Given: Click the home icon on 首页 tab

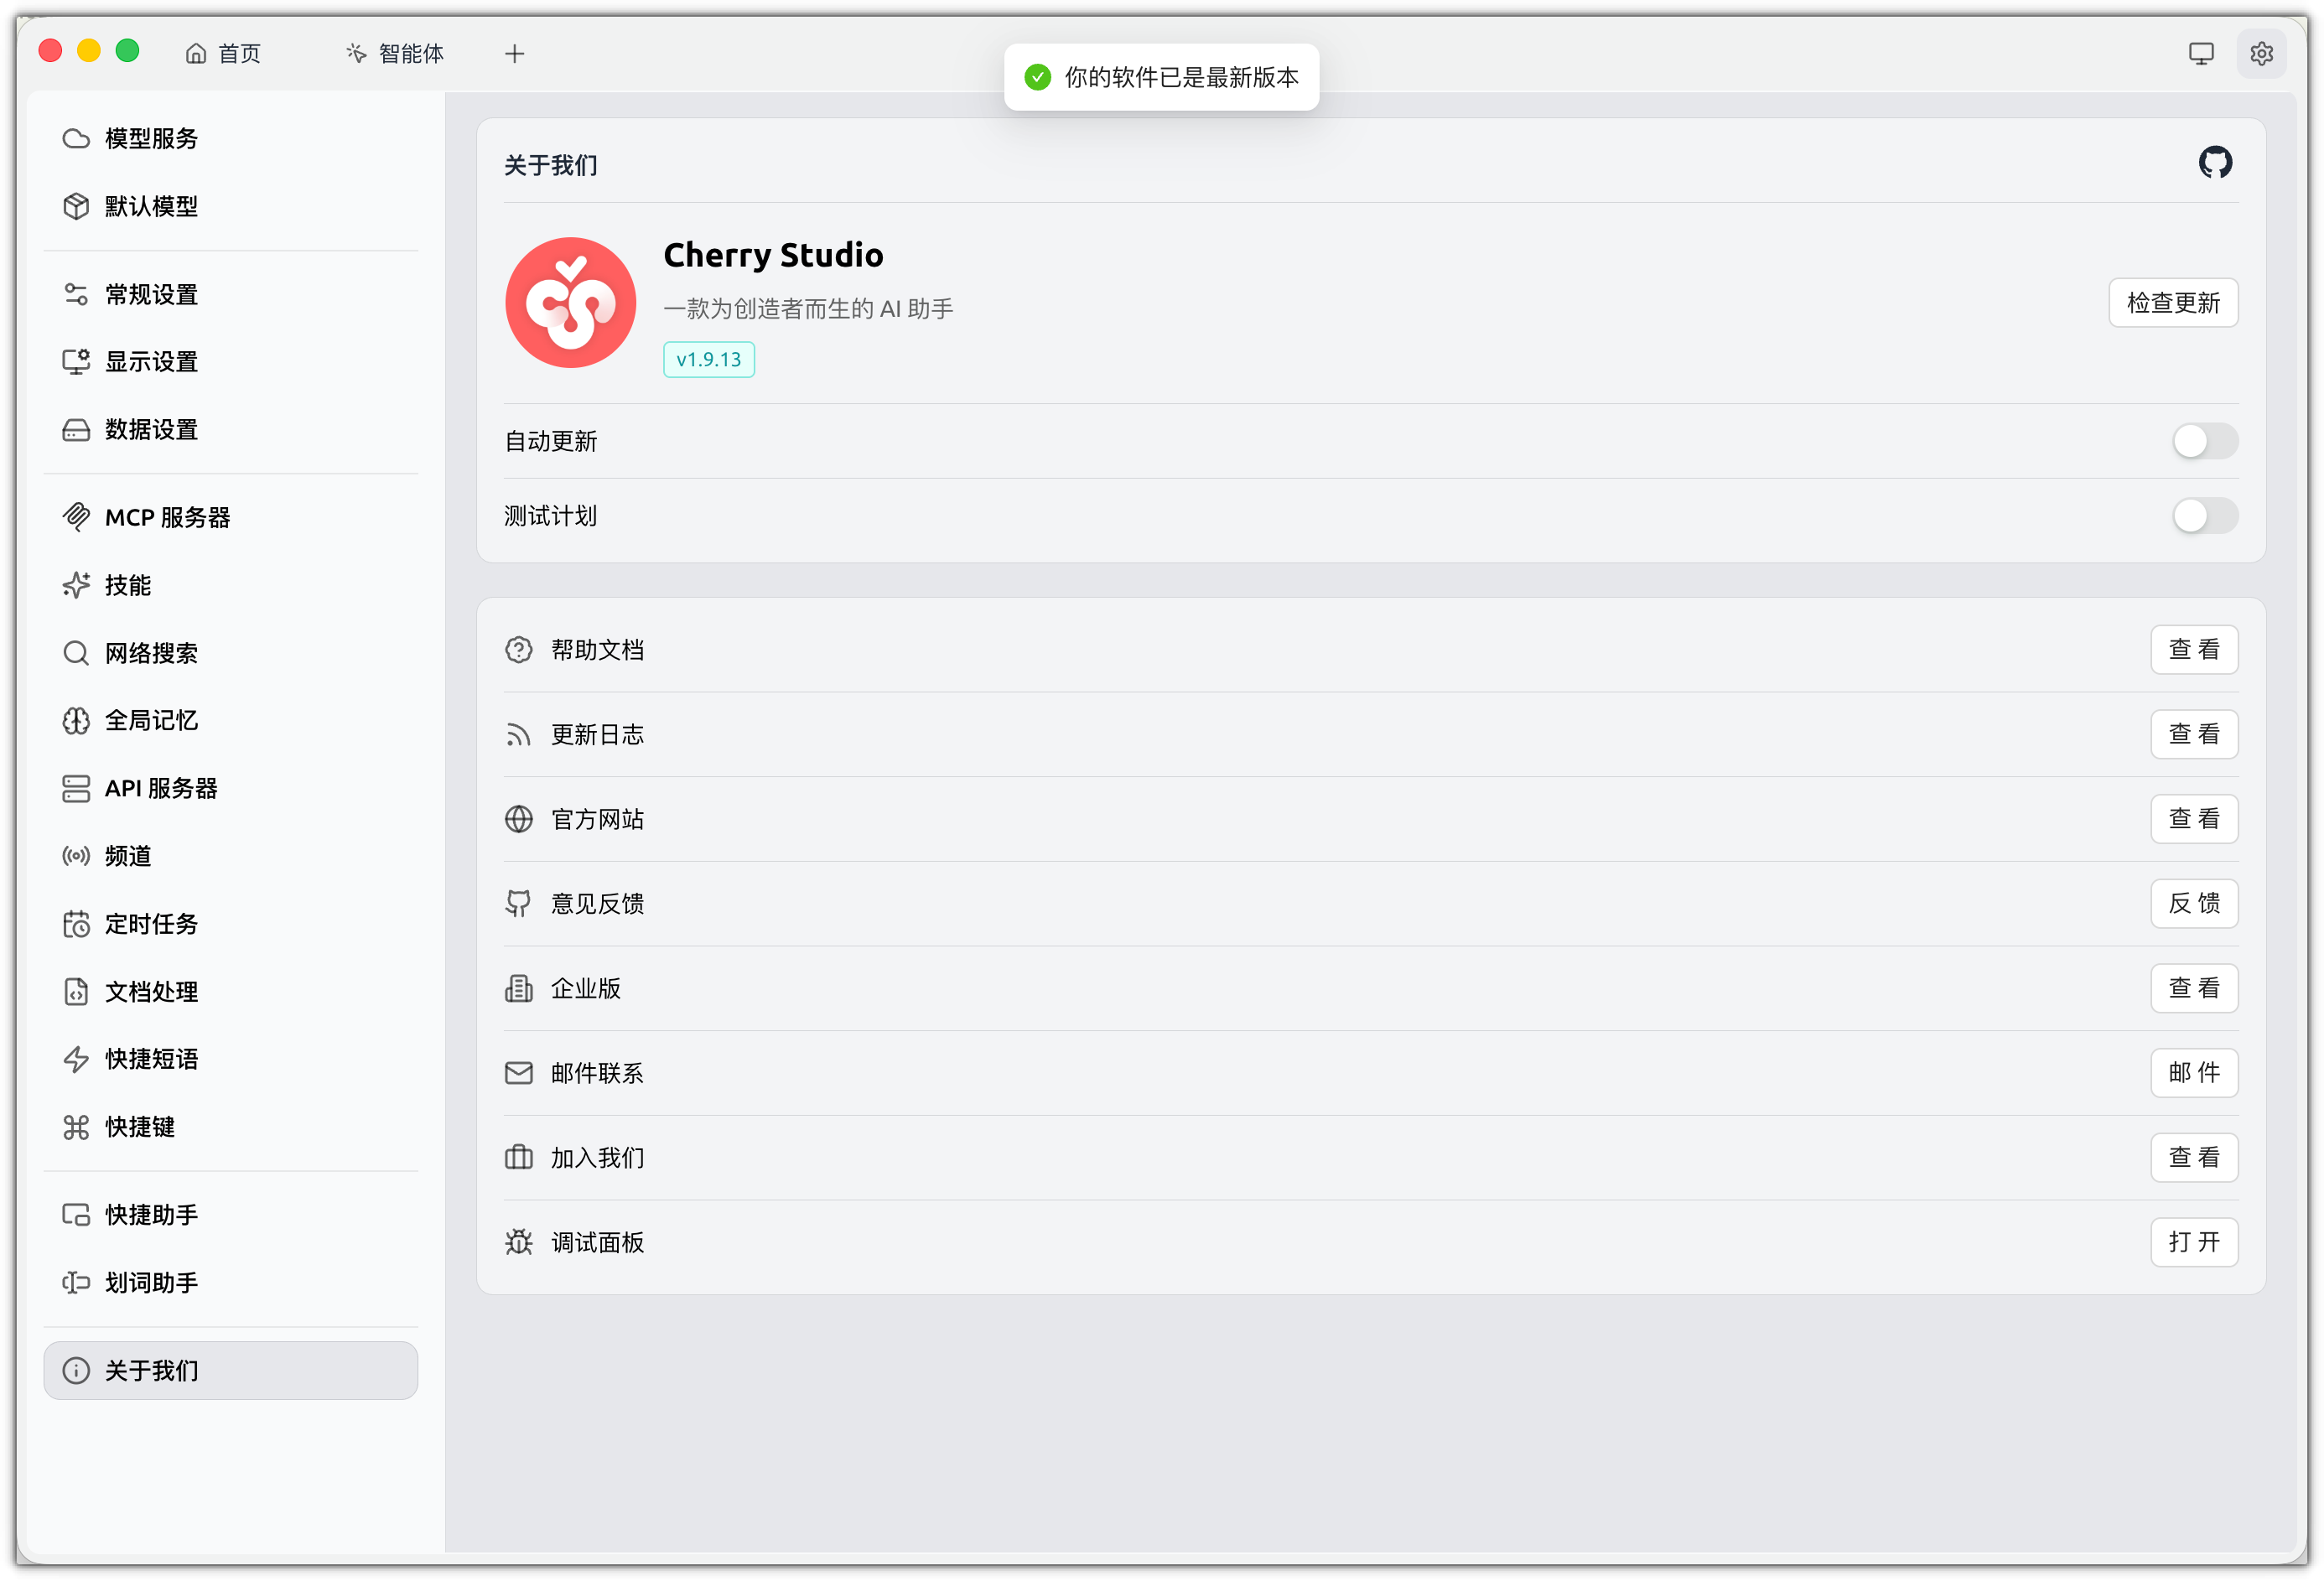Looking at the screenshot, I should 196,53.
